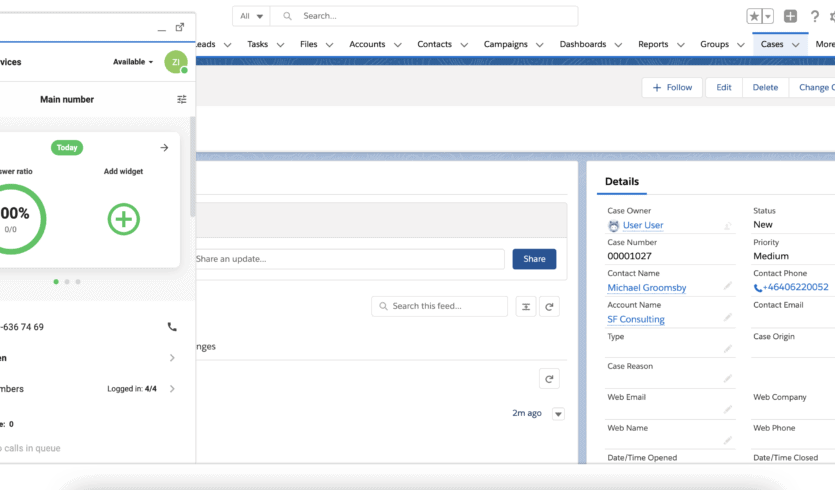Edit the Type field pencil icon
This screenshot has width=835, height=490.
[727, 349]
